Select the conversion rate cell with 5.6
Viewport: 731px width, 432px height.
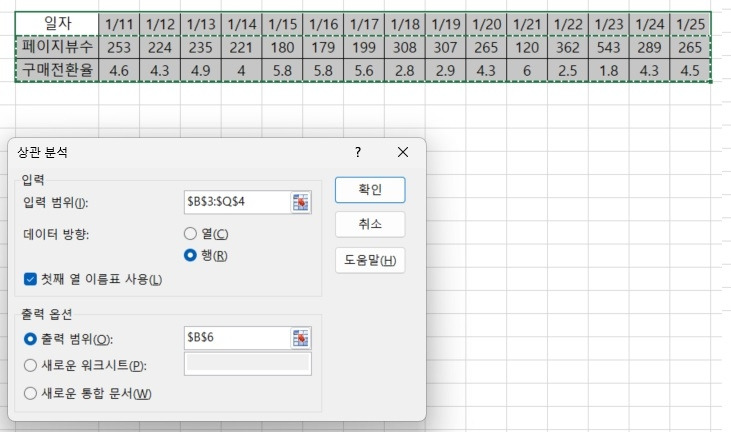[x=364, y=70]
